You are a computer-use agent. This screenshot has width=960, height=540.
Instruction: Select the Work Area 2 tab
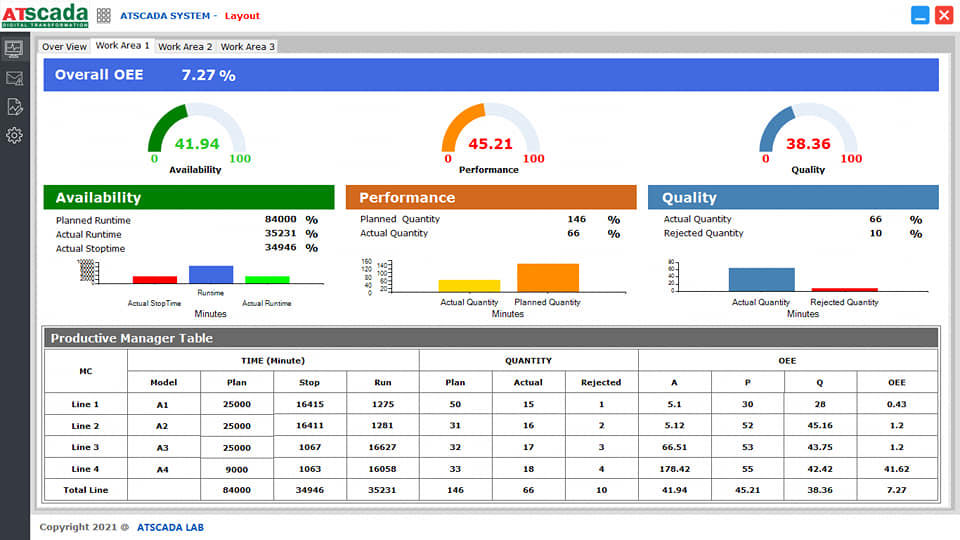click(x=185, y=47)
